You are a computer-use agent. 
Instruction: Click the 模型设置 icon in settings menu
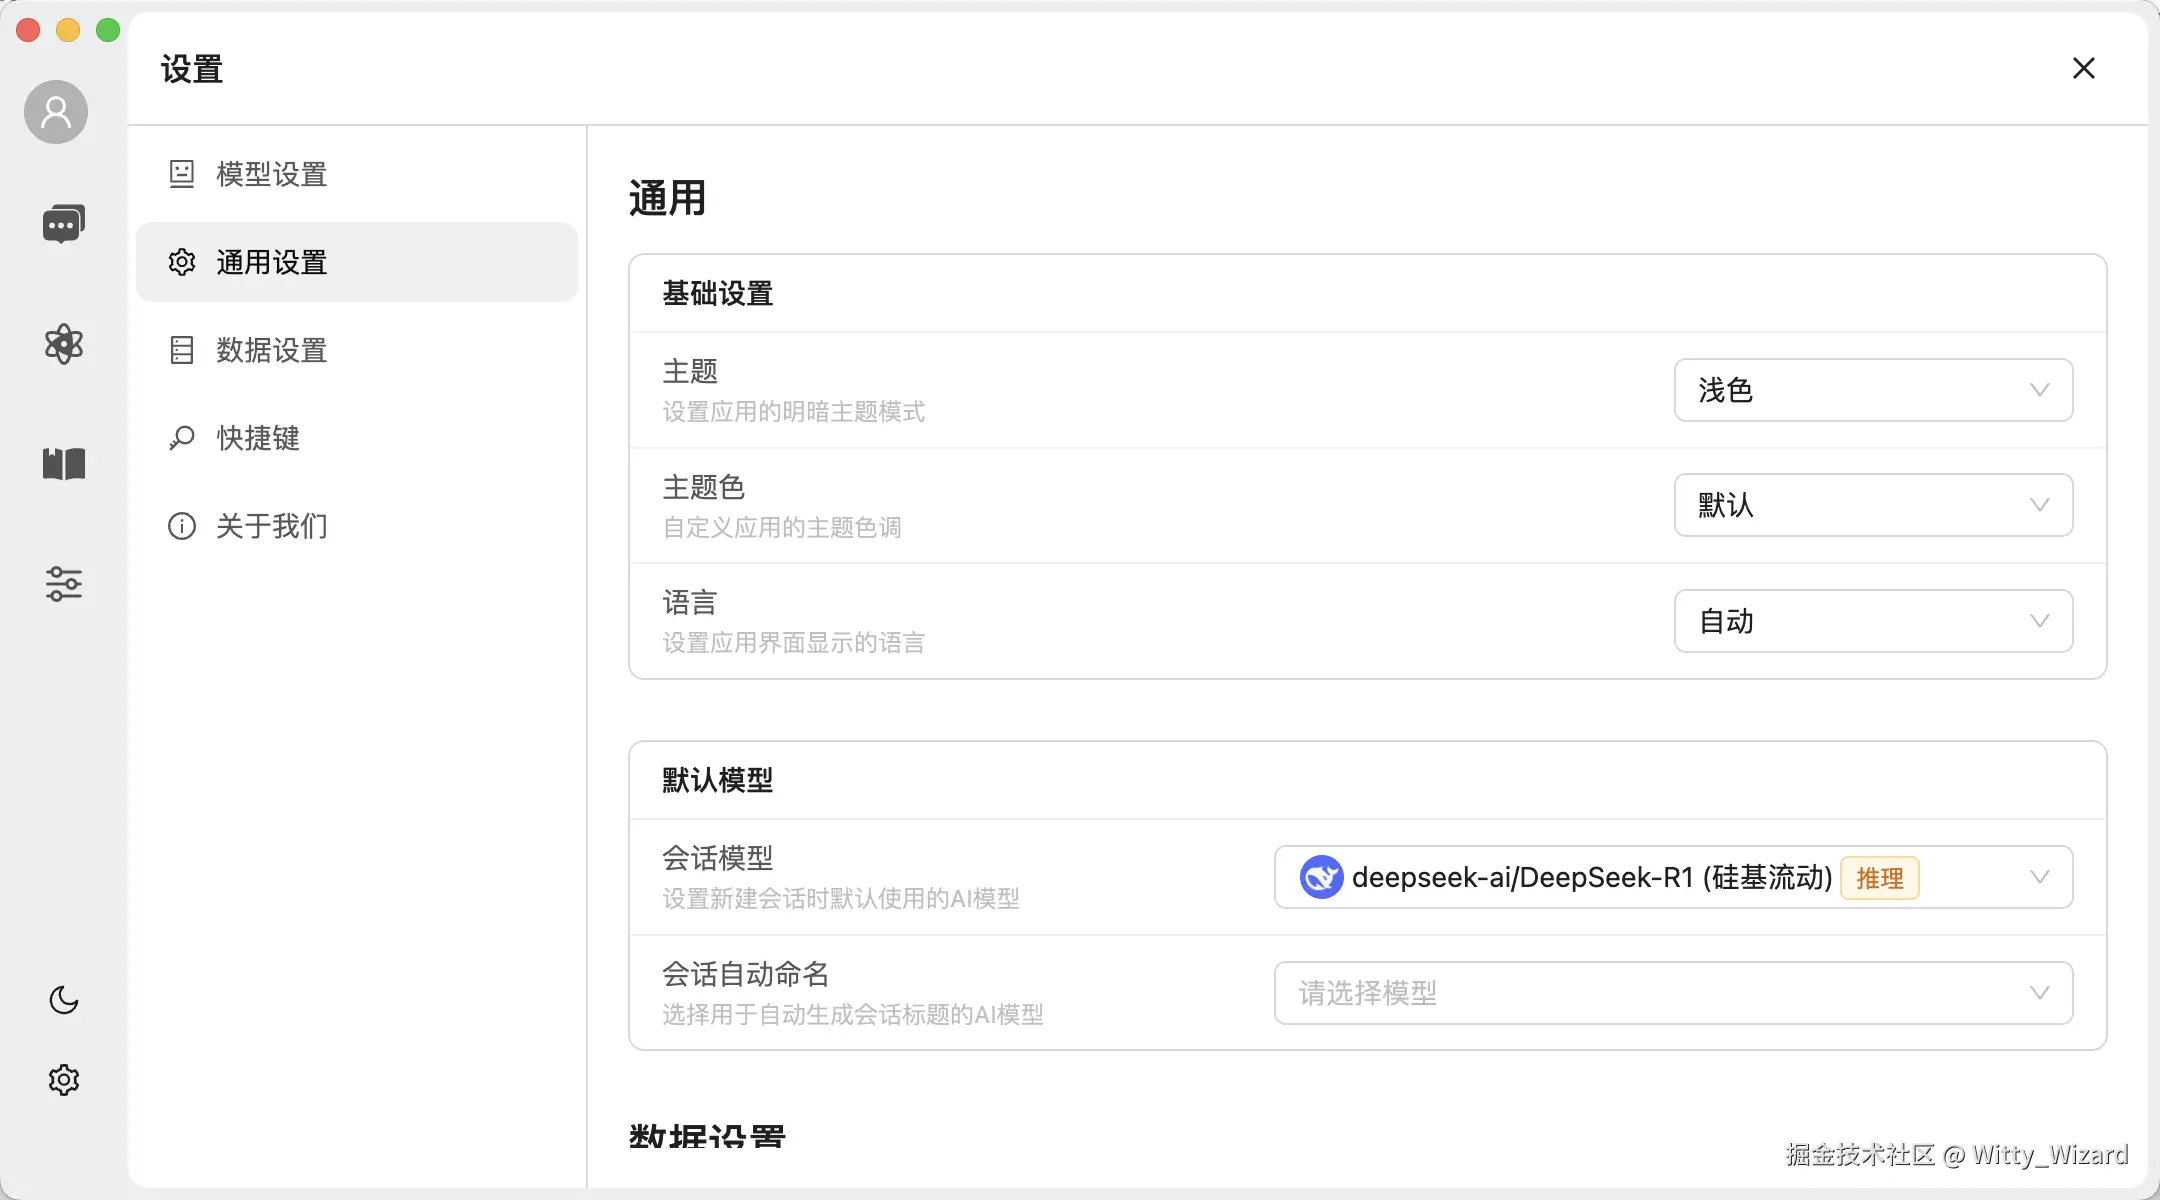(x=181, y=174)
